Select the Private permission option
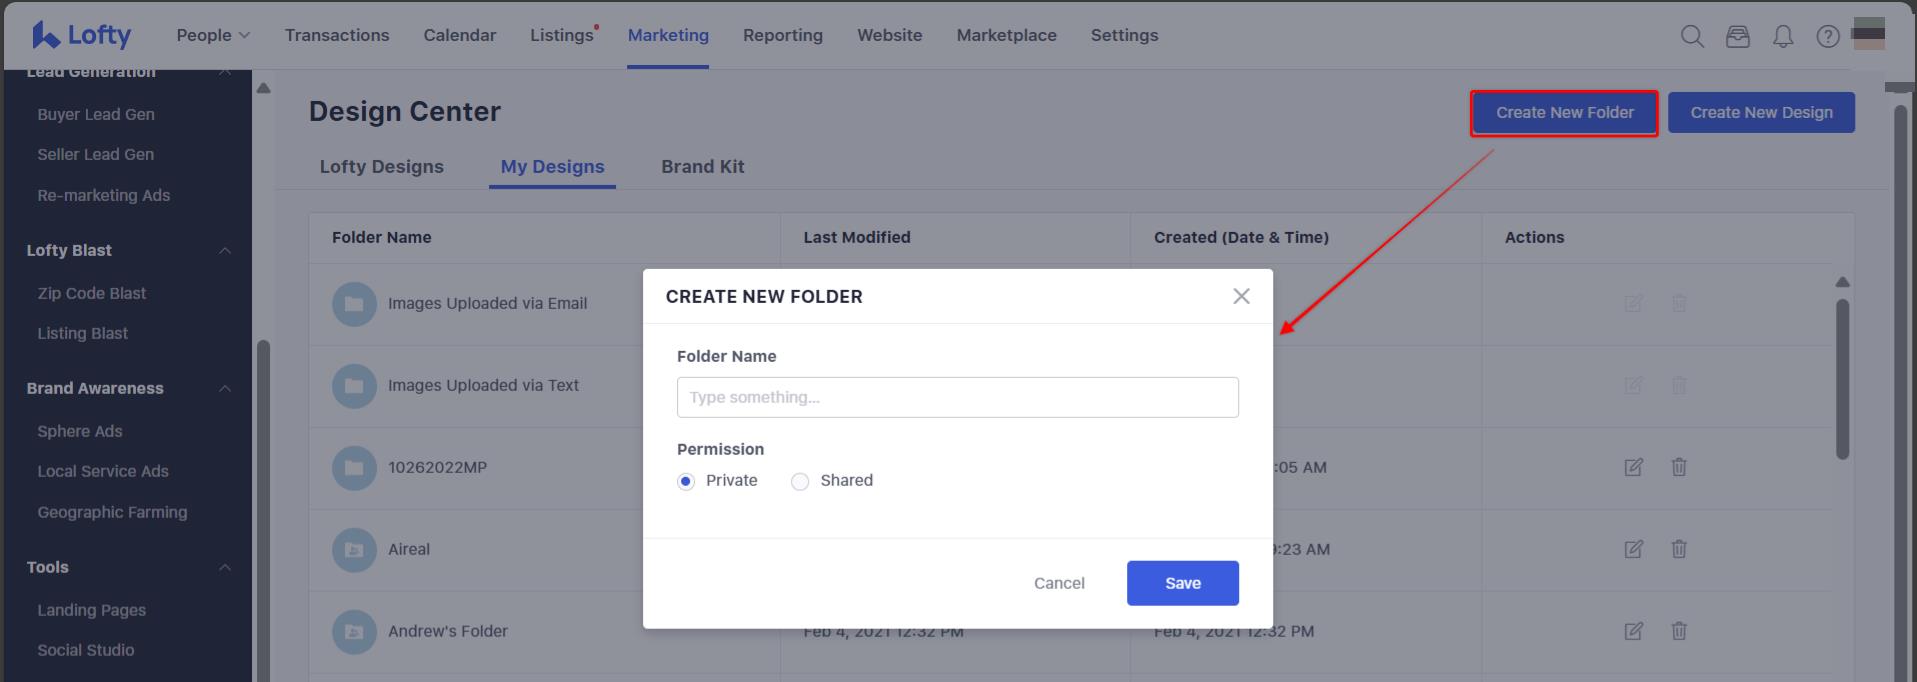The image size is (1917, 682). click(686, 481)
